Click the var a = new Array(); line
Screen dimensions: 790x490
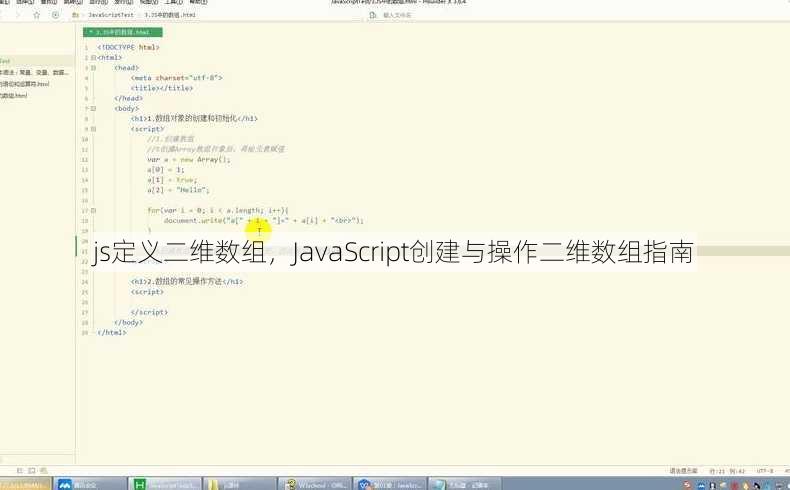point(188,160)
